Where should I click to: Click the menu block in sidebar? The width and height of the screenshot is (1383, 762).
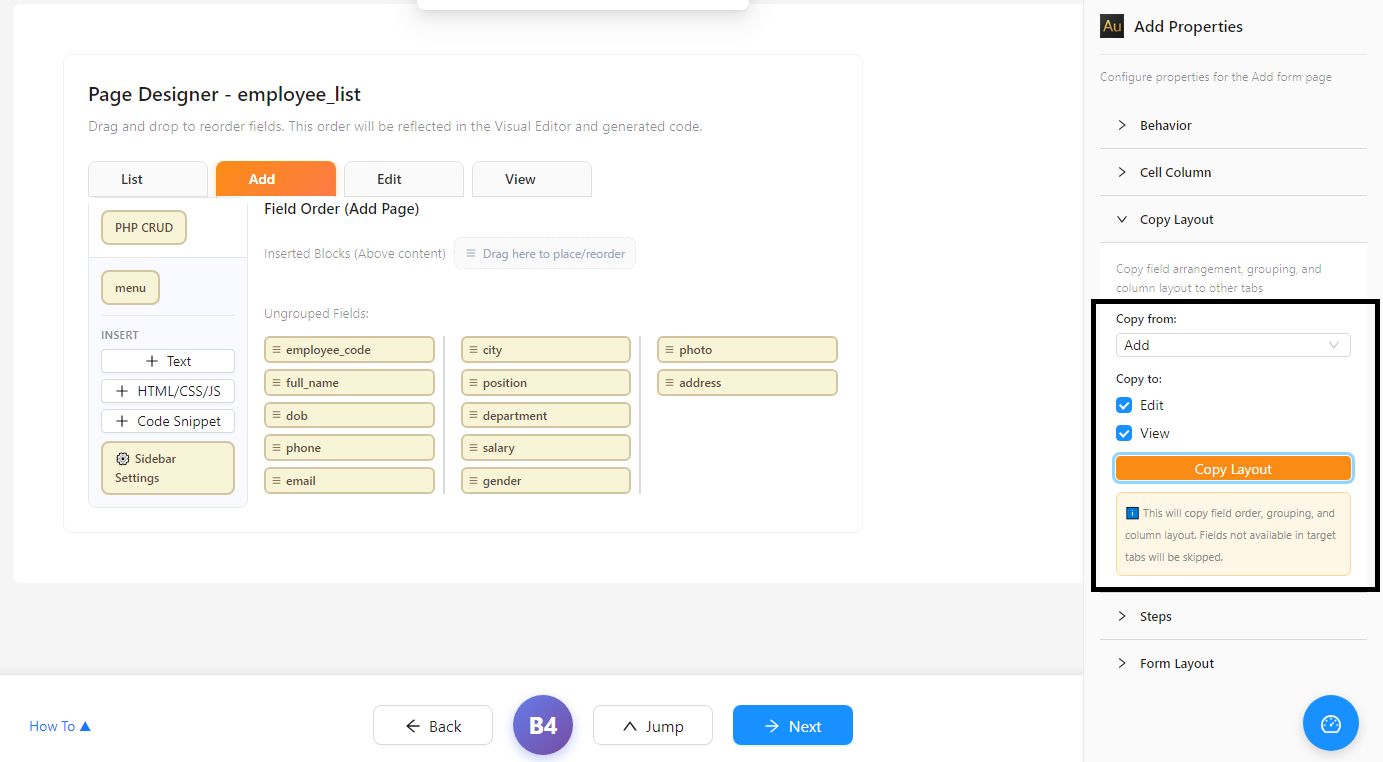pyautogui.click(x=130, y=288)
